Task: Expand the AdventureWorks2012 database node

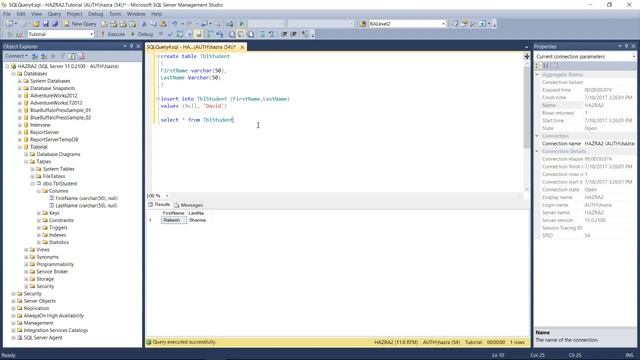Action: point(20,96)
